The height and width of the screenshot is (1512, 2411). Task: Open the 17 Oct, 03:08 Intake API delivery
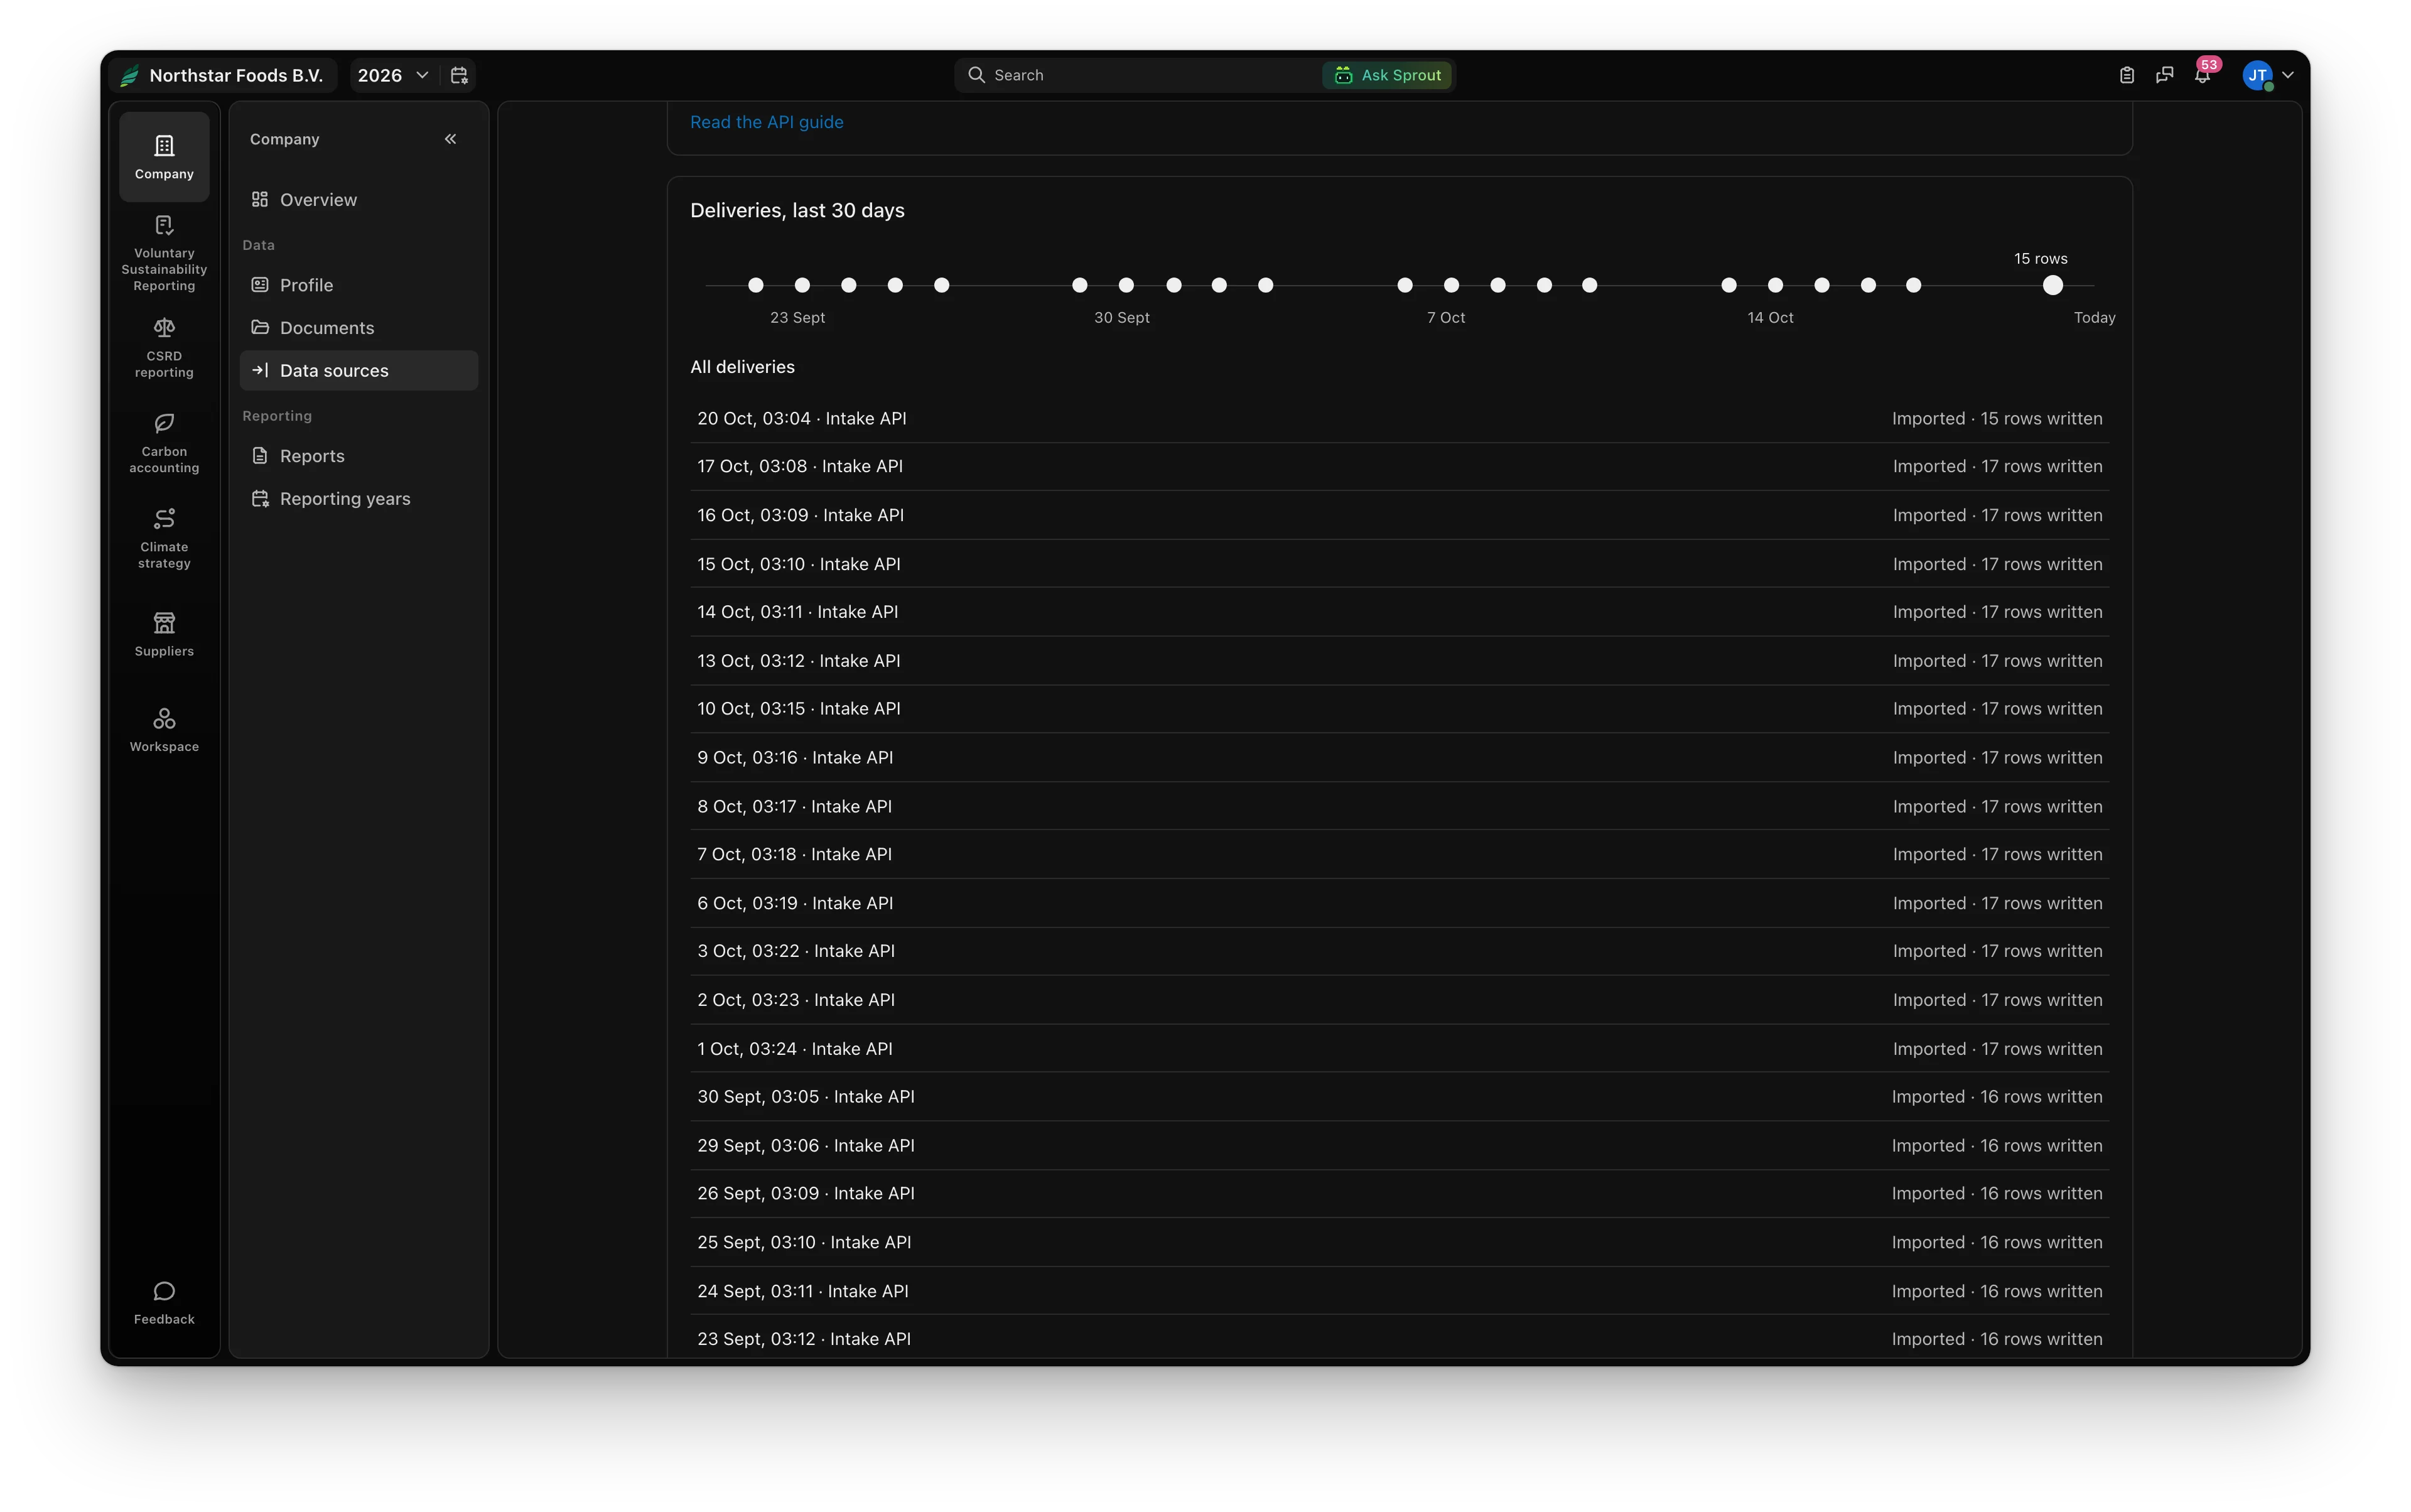[x=1400, y=467]
